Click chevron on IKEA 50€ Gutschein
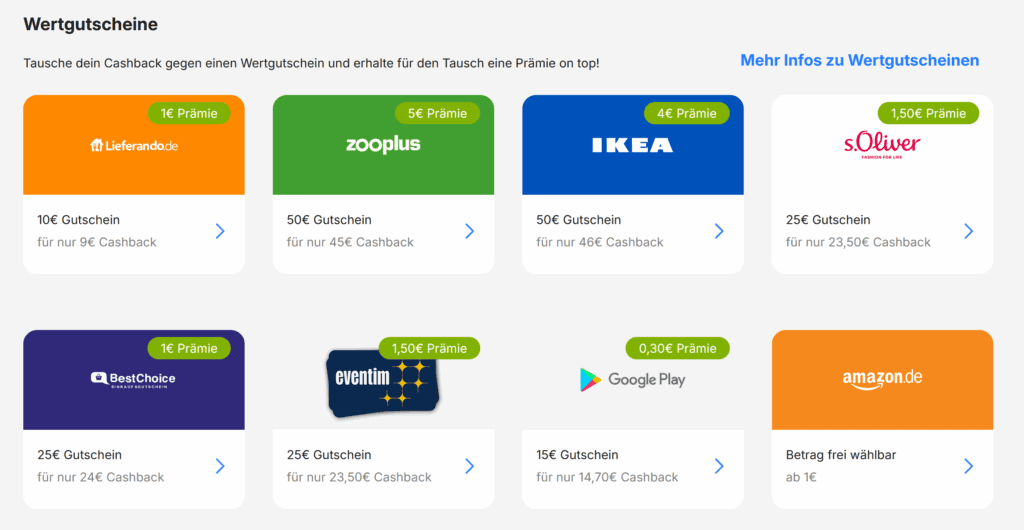This screenshot has width=1024, height=530. (x=718, y=231)
